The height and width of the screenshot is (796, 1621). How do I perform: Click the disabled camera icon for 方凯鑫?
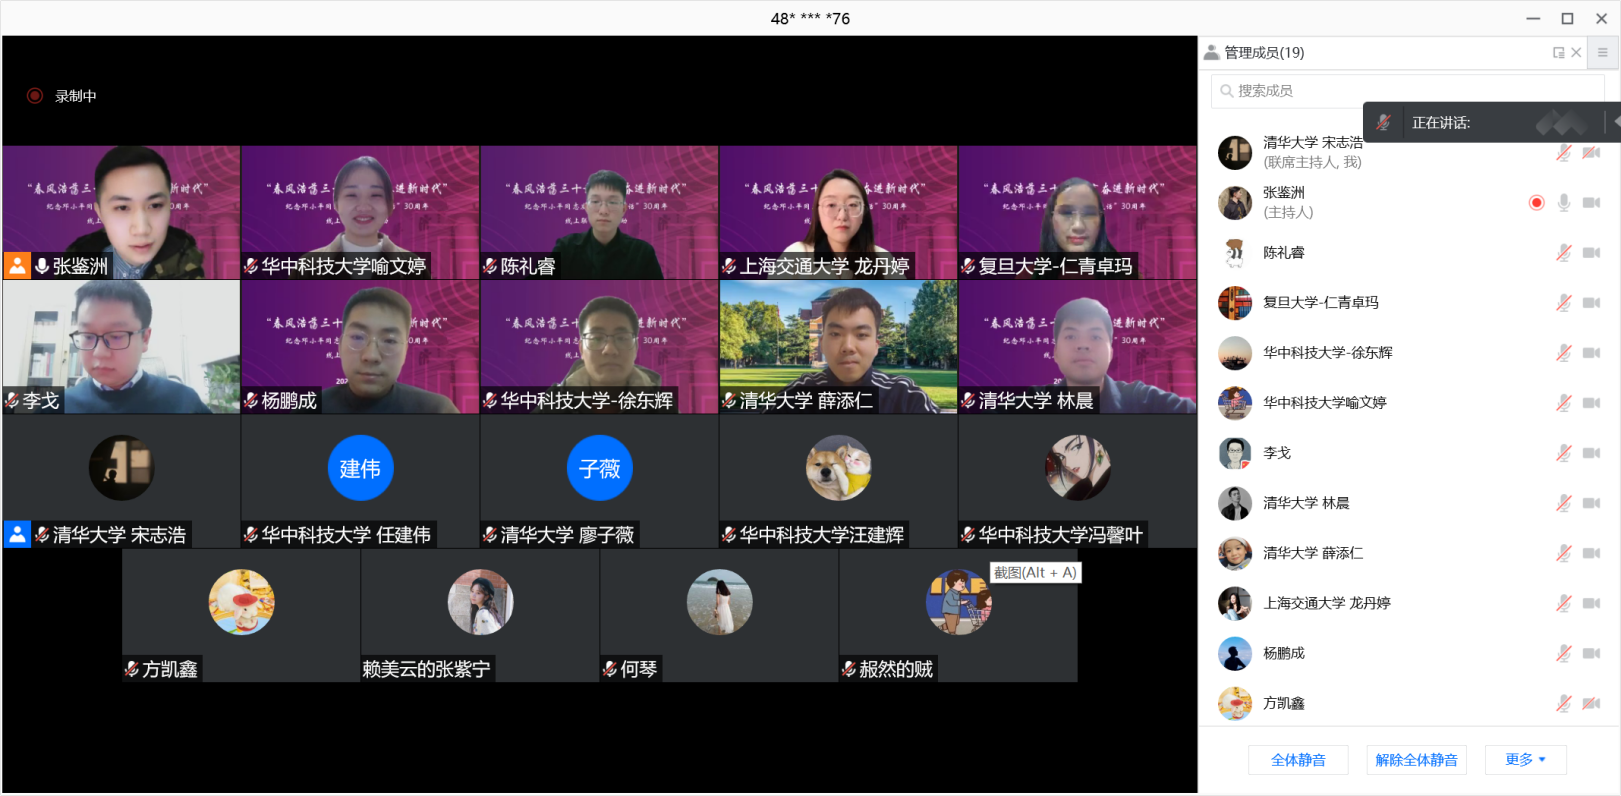pos(1591,703)
